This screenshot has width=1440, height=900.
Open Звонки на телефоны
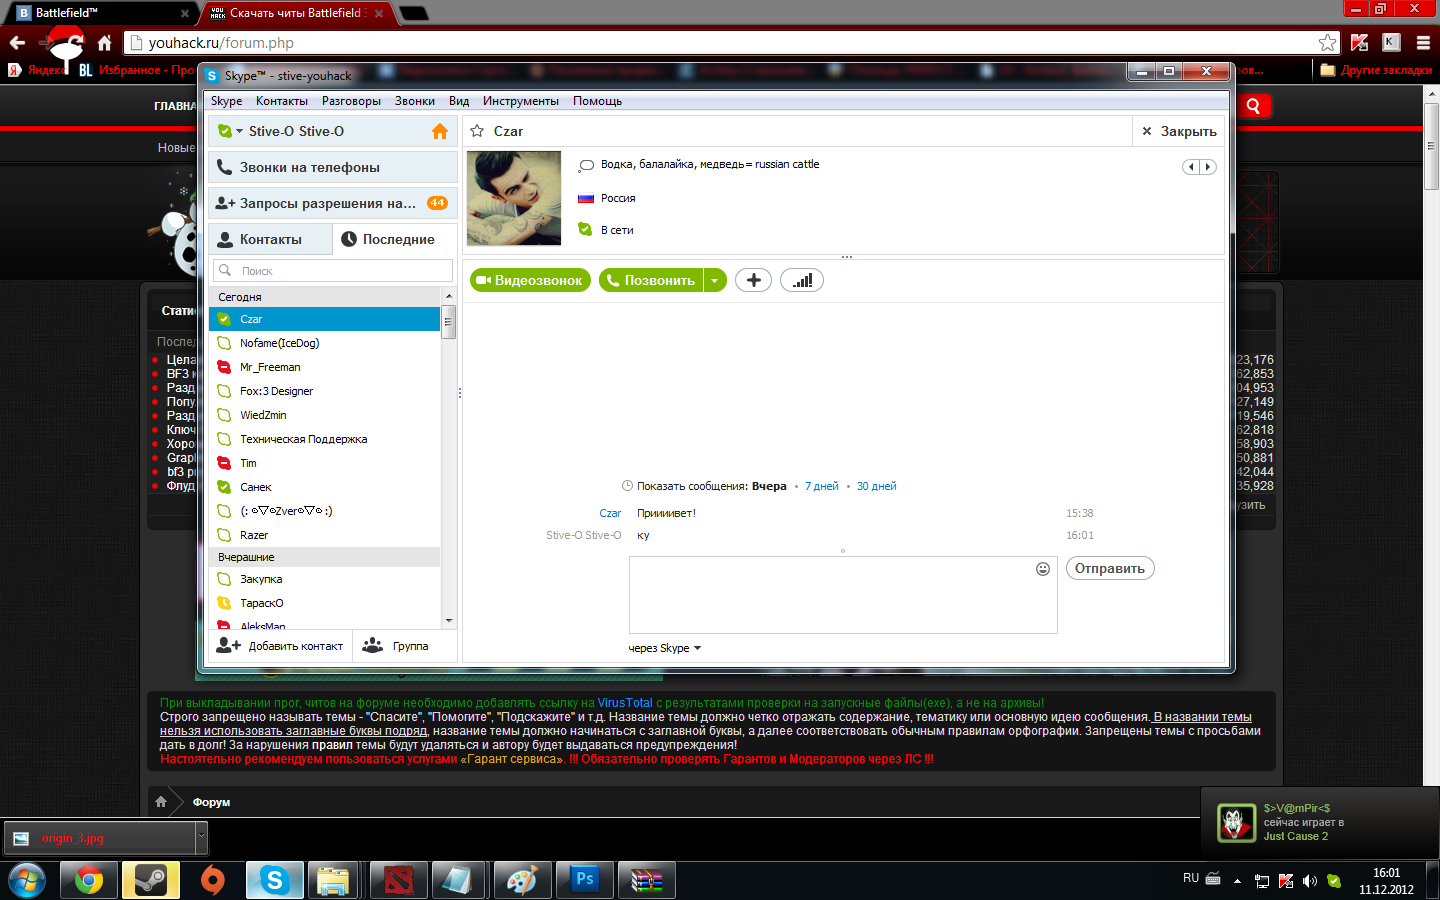(333, 167)
